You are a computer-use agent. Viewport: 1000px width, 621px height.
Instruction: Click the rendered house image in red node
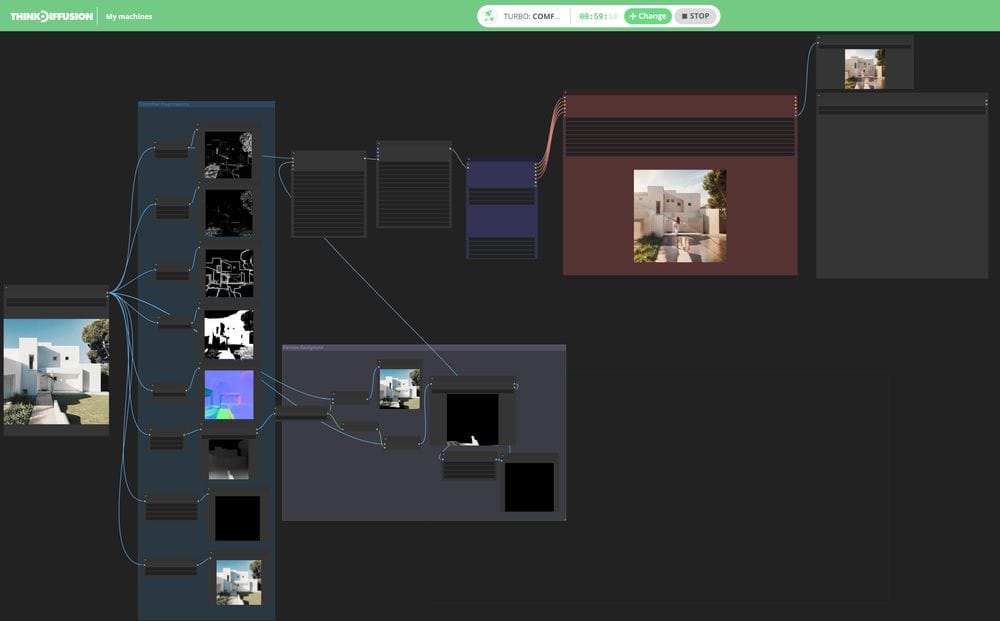[679, 214]
